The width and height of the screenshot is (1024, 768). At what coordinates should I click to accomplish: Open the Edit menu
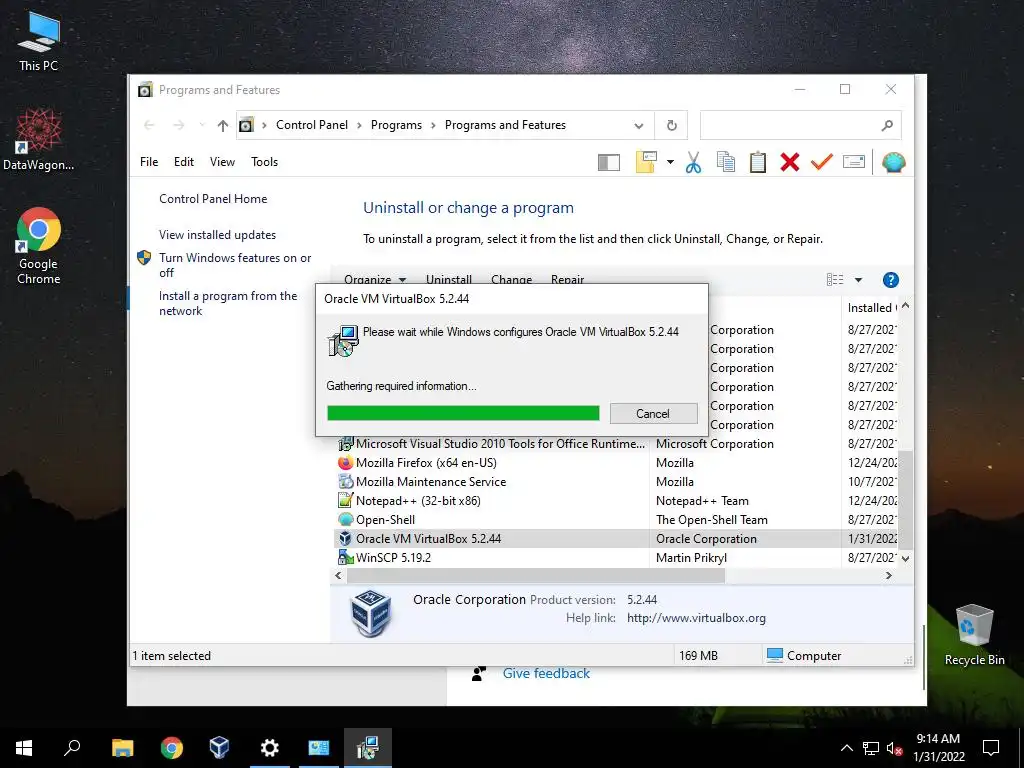coord(184,162)
